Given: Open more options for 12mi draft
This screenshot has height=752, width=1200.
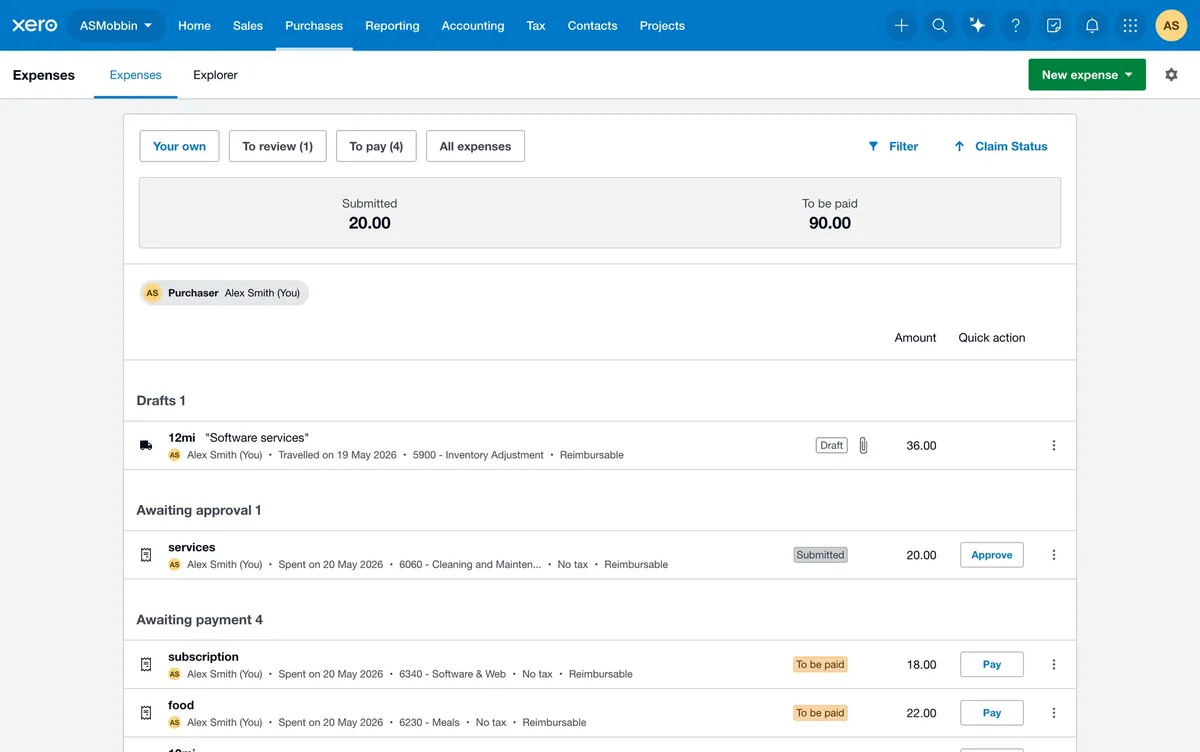Looking at the screenshot, I should coord(1053,446).
